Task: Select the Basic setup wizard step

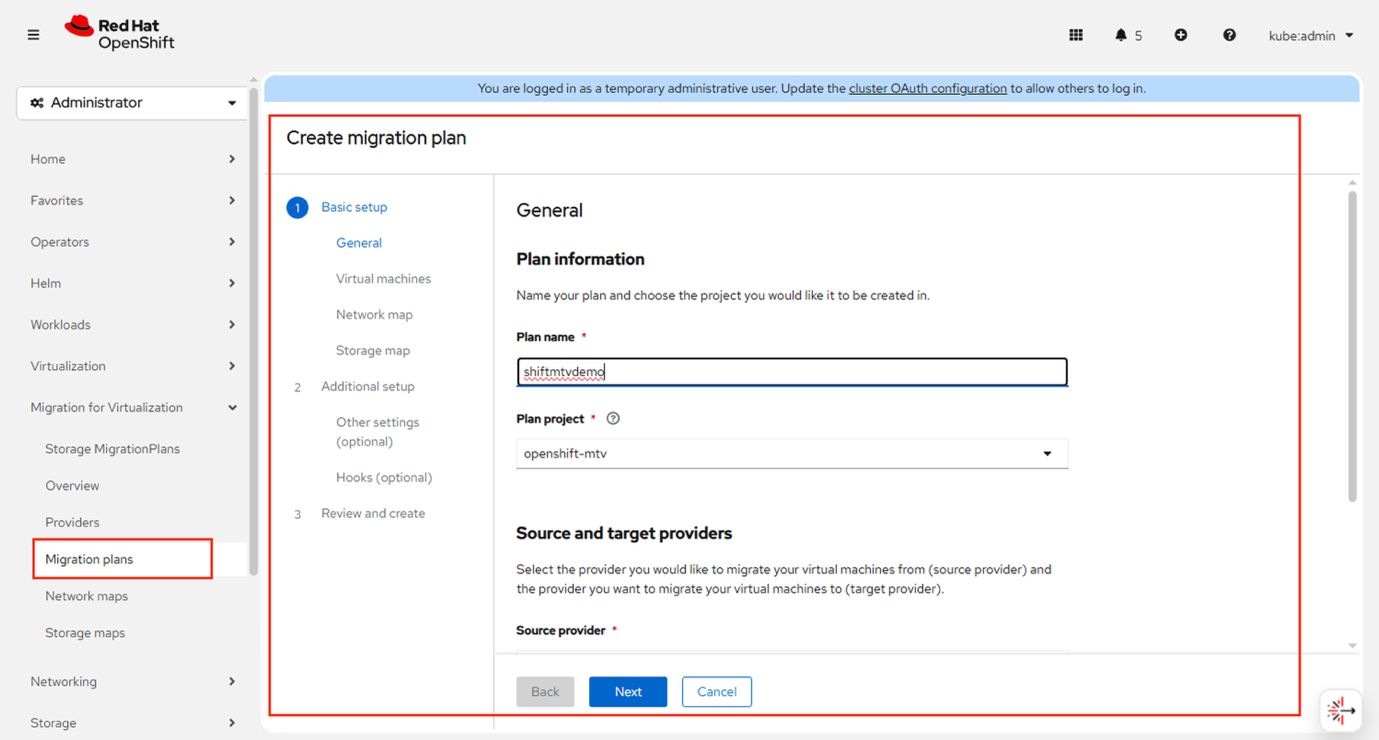Action: pos(354,206)
